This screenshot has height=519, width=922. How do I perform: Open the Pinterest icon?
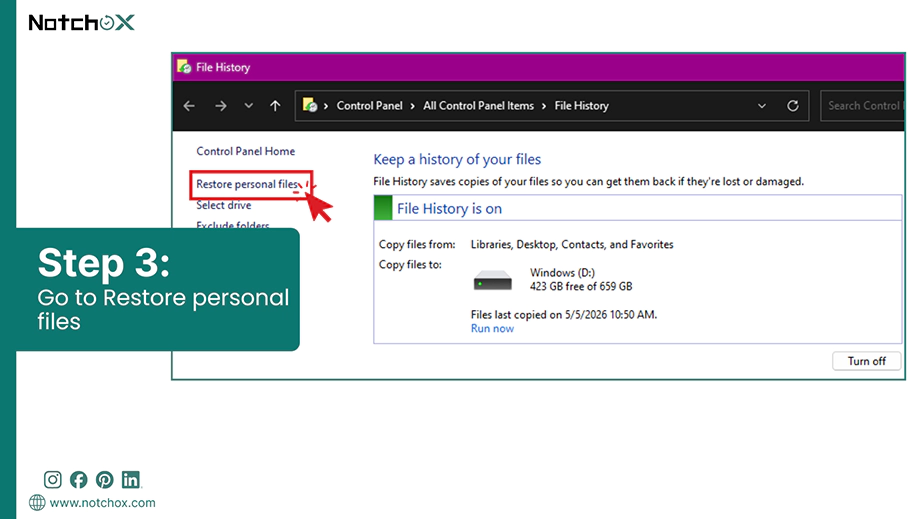pyautogui.click(x=105, y=480)
